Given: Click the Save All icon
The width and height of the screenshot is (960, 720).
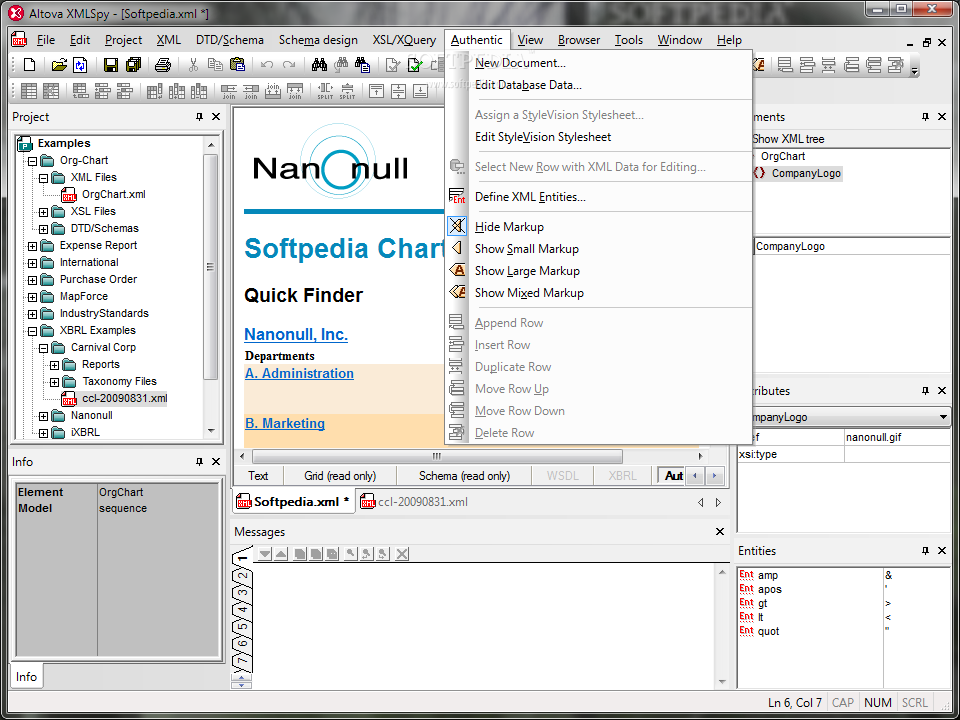Looking at the screenshot, I should click(133, 65).
